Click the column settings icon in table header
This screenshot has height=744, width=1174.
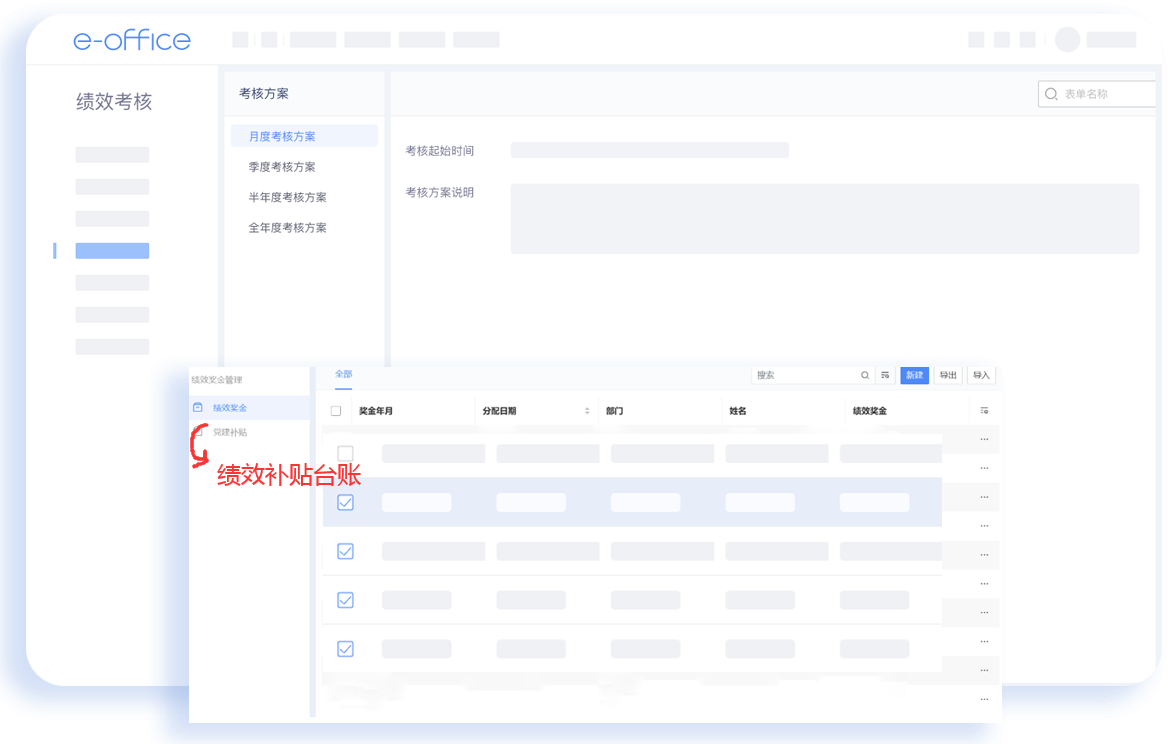coord(985,411)
